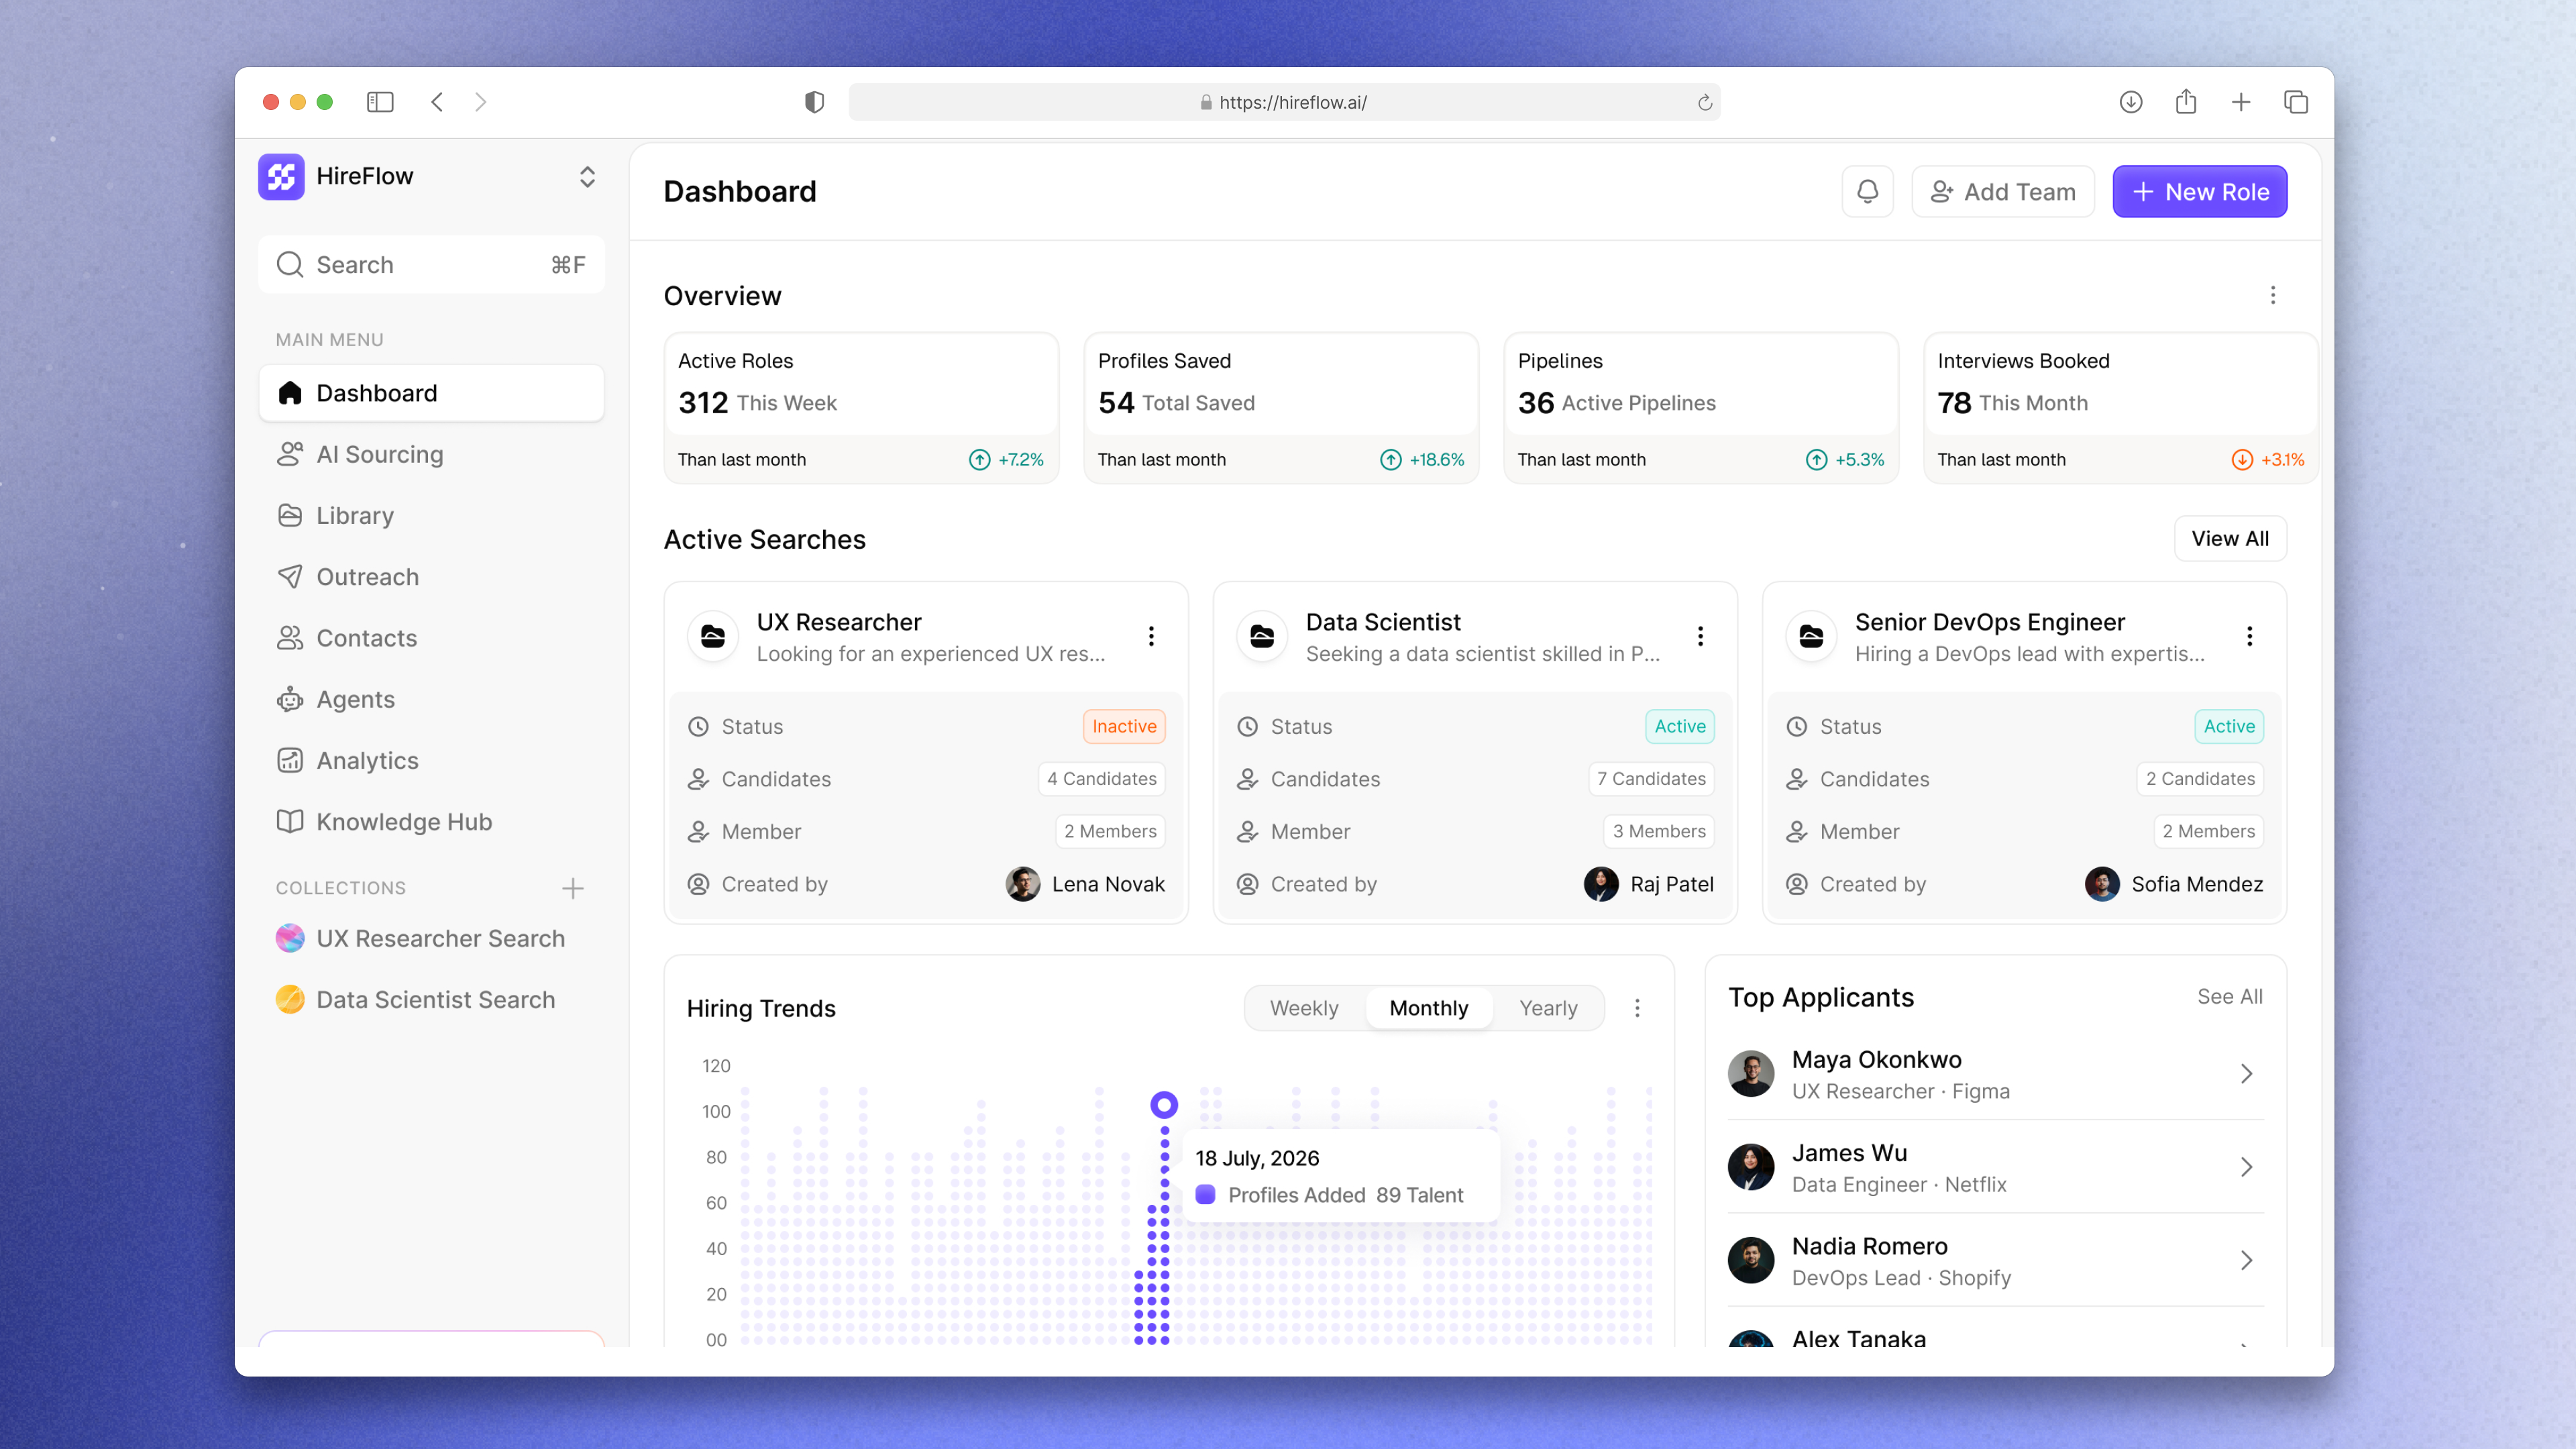
Task: Click the 3 Members tag
Action: click(x=1659, y=831)
